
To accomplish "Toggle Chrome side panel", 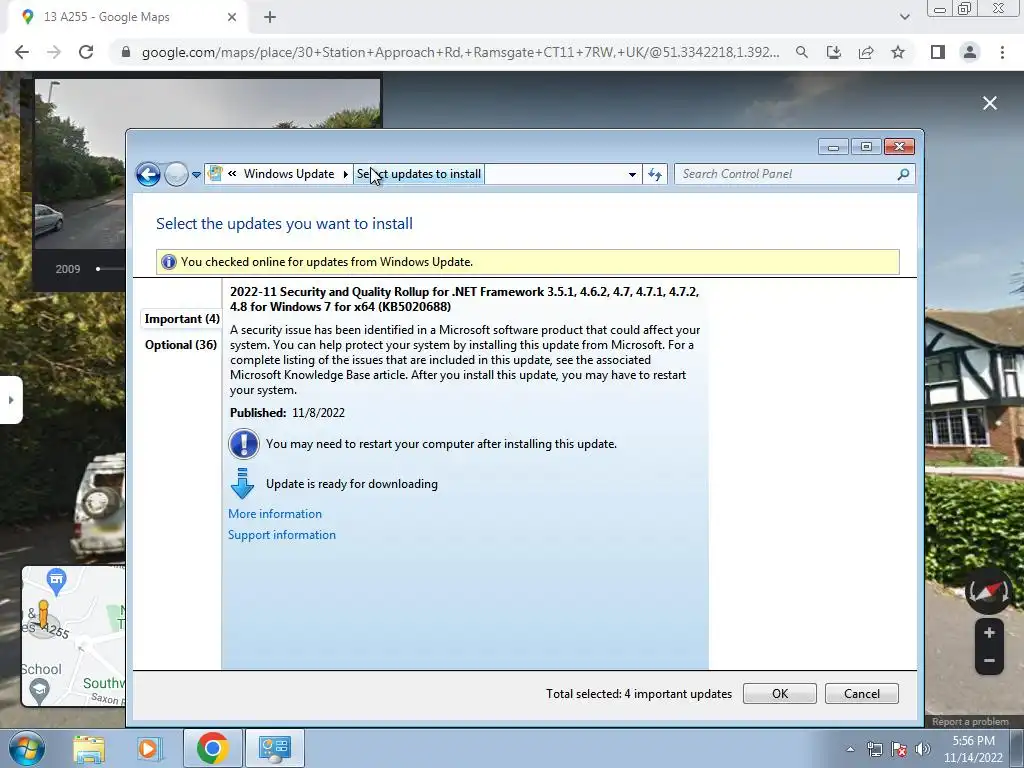I will tap(938, 52).
